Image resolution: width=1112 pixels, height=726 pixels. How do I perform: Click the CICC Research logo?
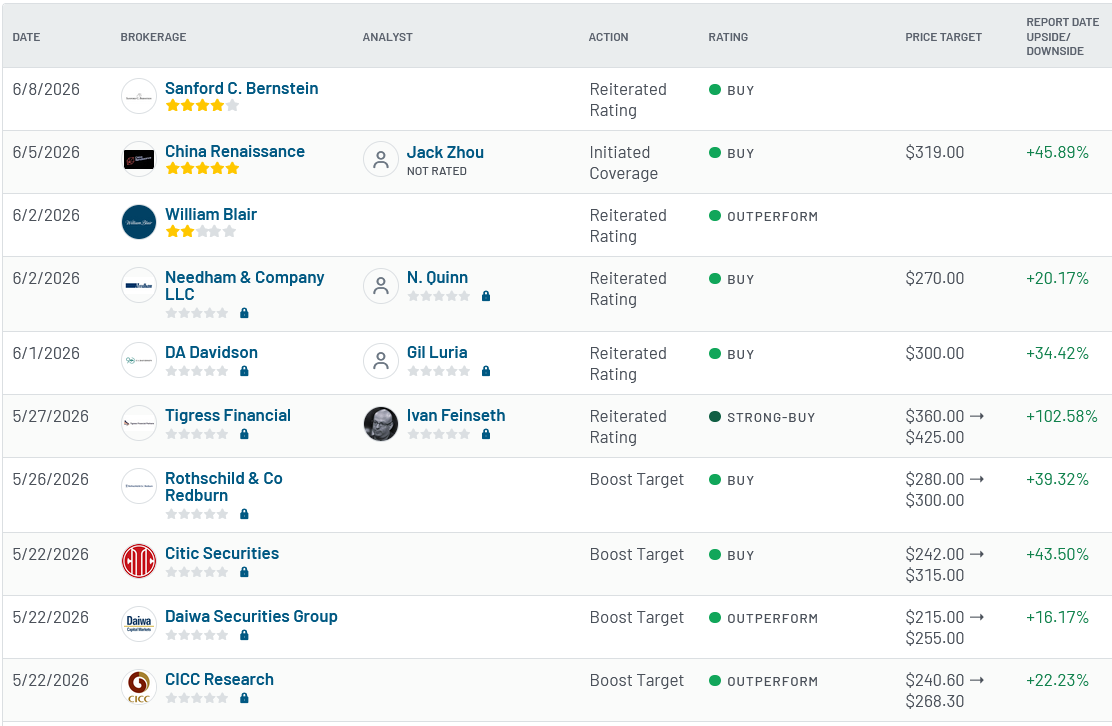click(x=139, y=688)
